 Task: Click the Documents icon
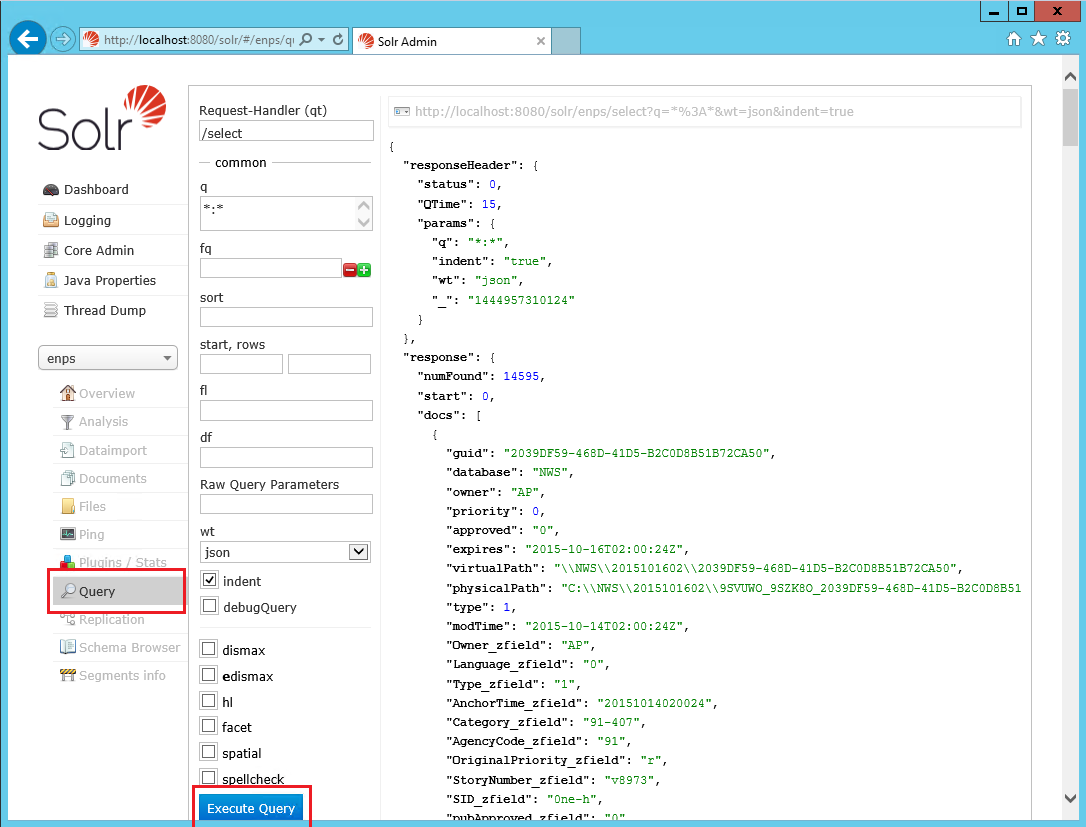tap(67, 479)
